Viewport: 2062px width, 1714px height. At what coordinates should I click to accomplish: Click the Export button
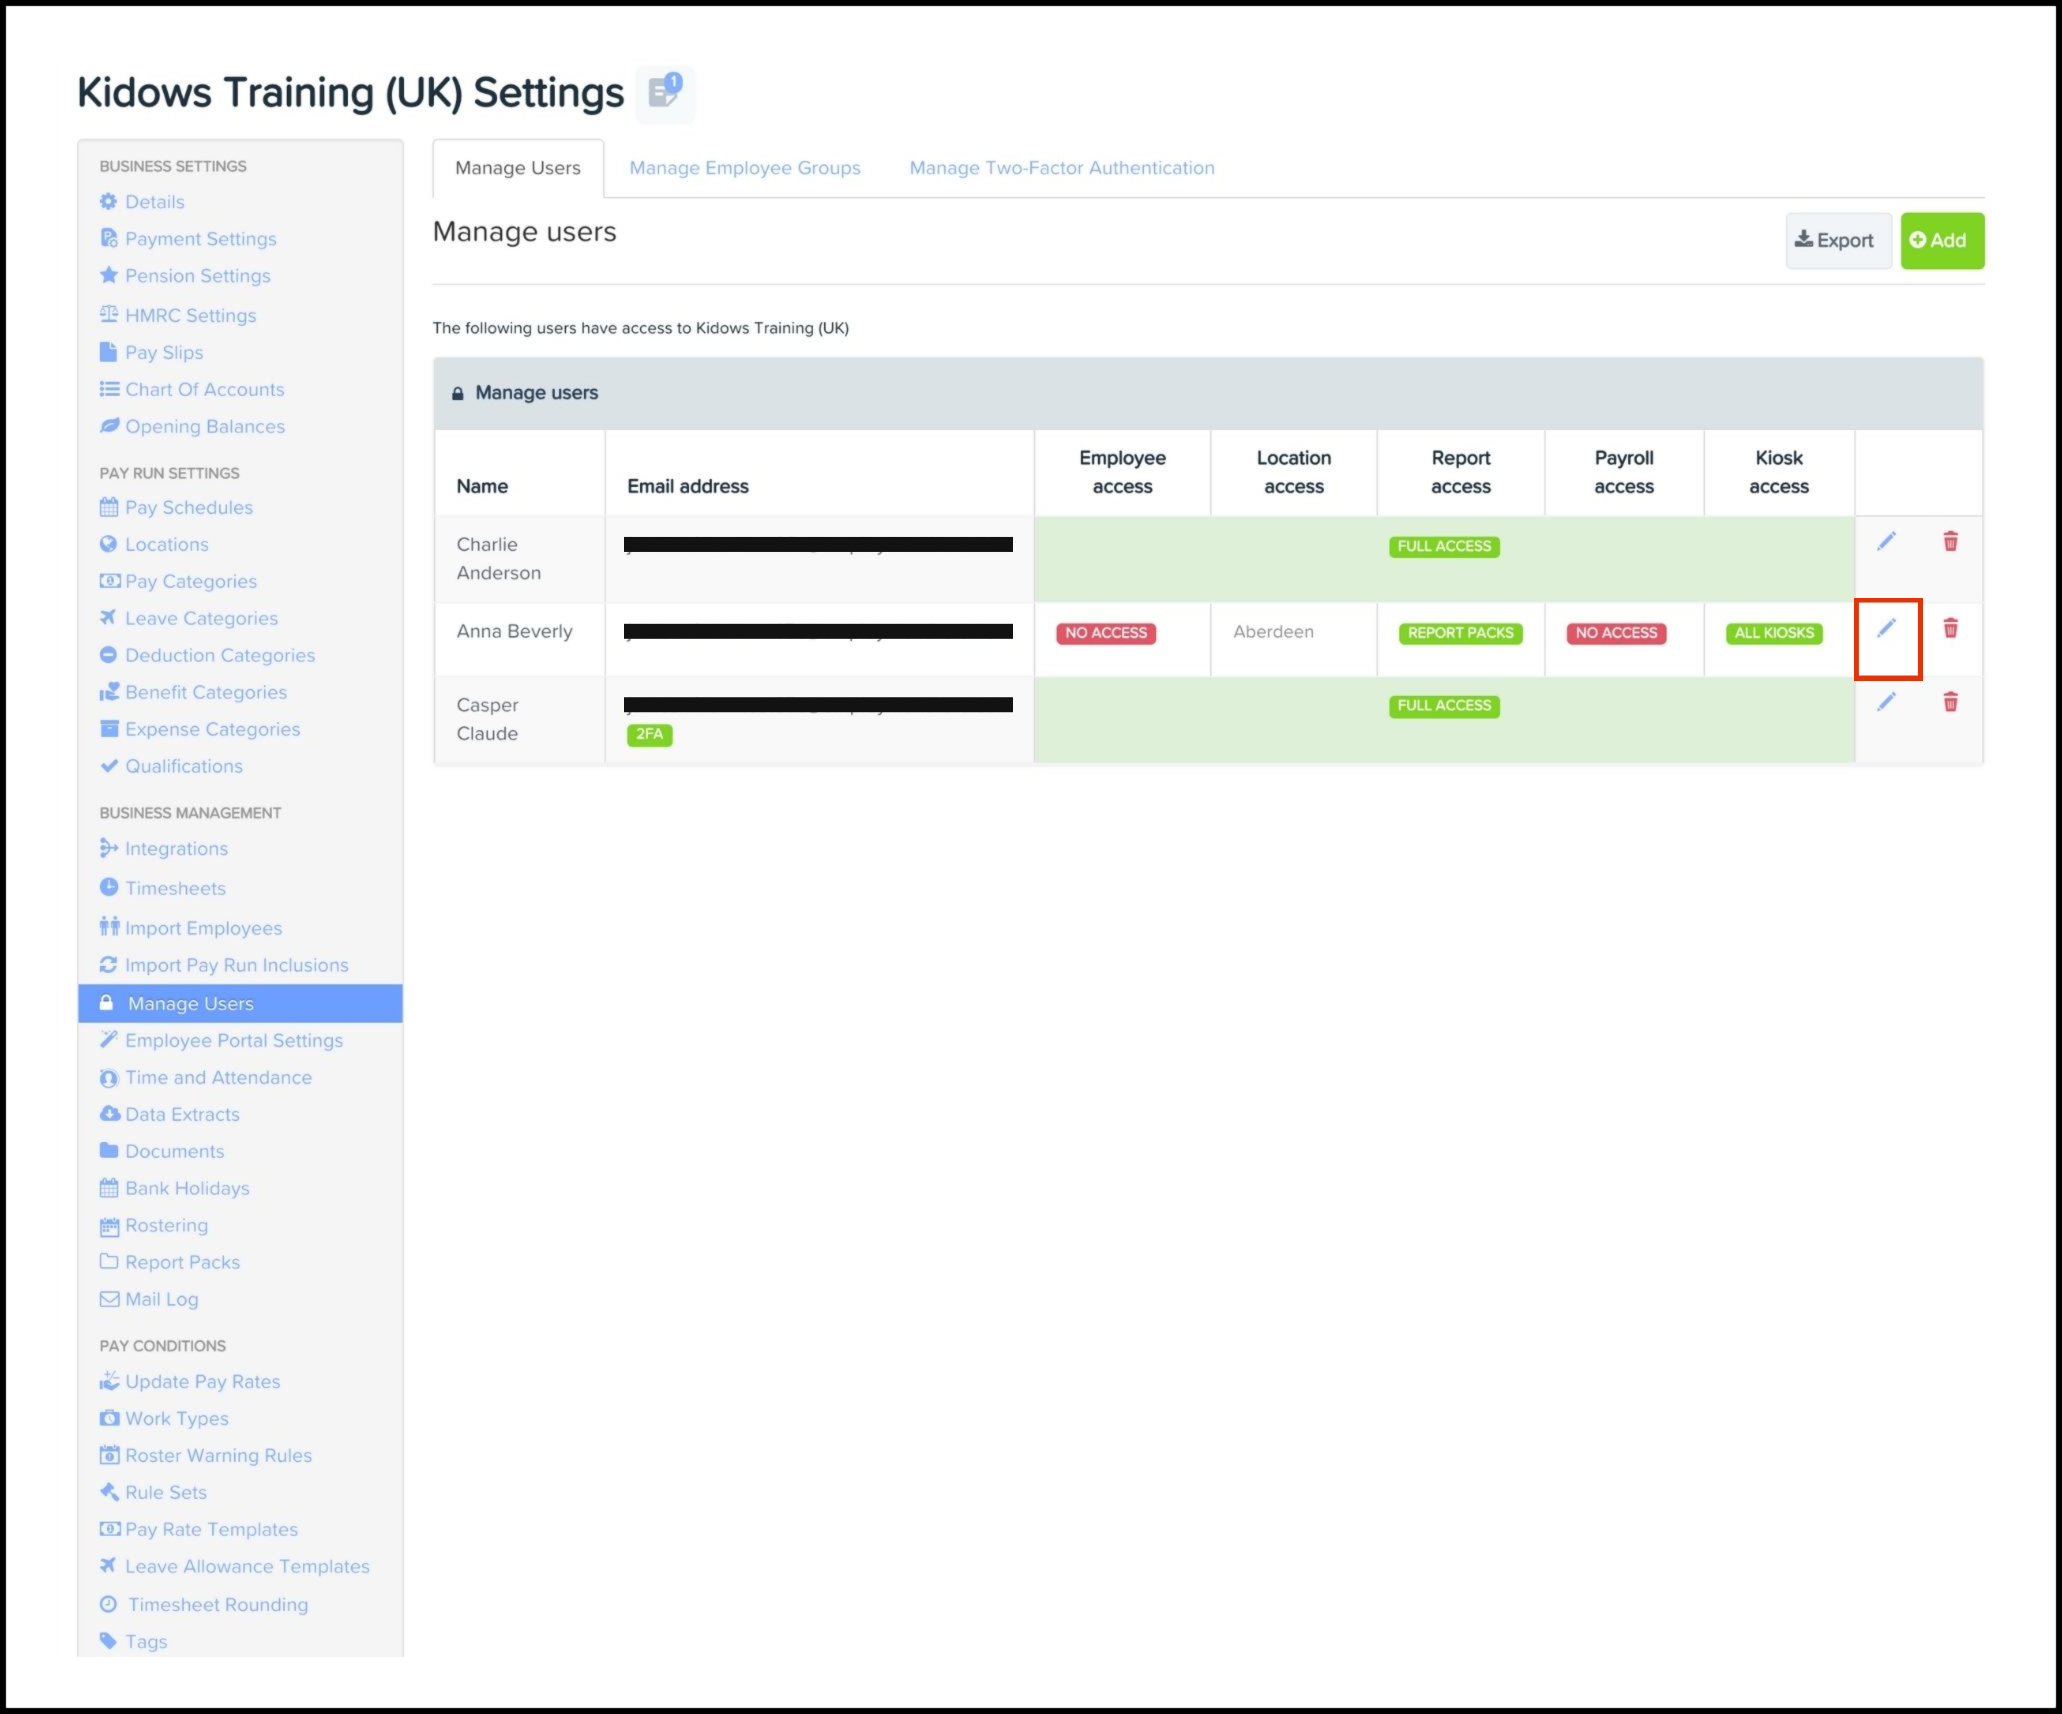tap(1836, 241)
